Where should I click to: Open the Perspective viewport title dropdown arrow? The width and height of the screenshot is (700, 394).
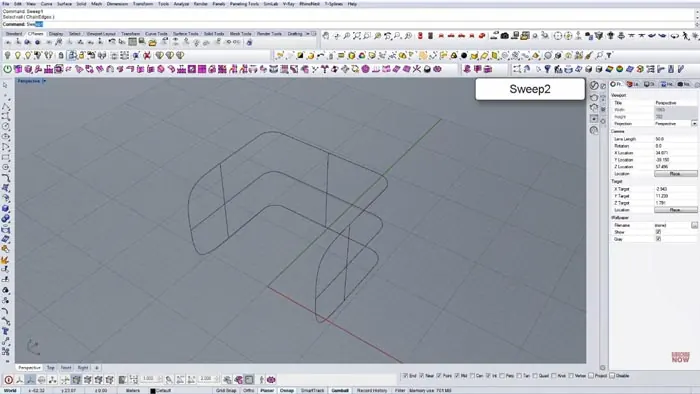tap(44, 81)
